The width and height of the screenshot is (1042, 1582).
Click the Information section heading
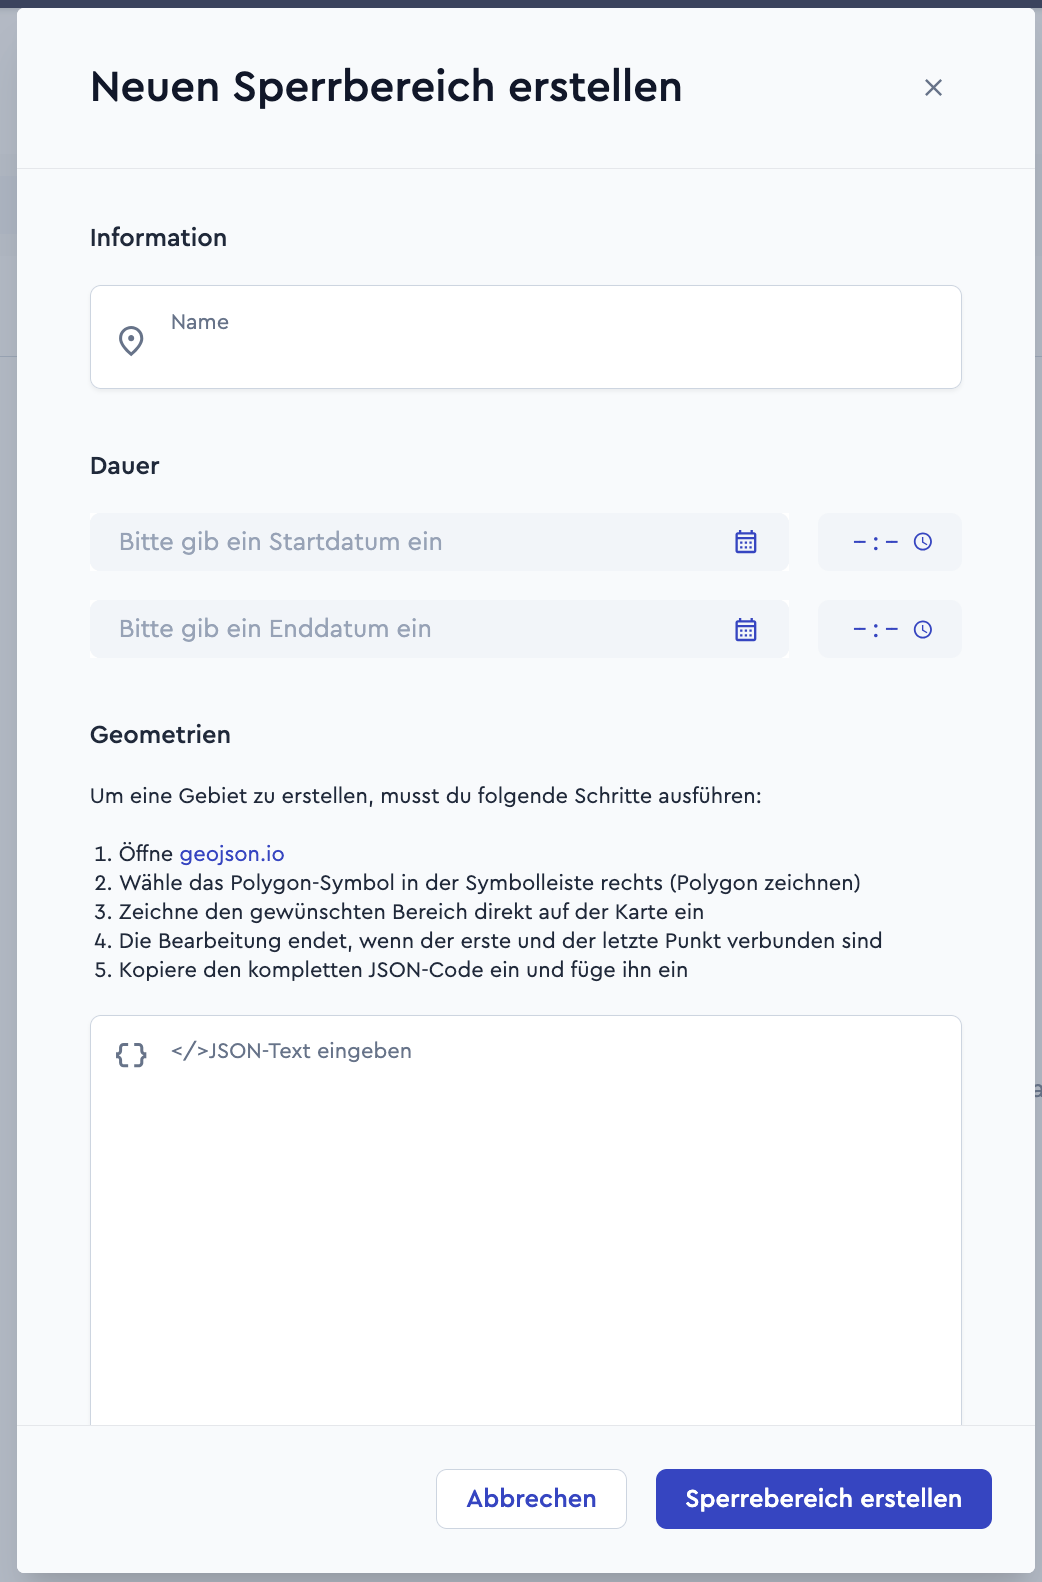[x=158, y=238]
